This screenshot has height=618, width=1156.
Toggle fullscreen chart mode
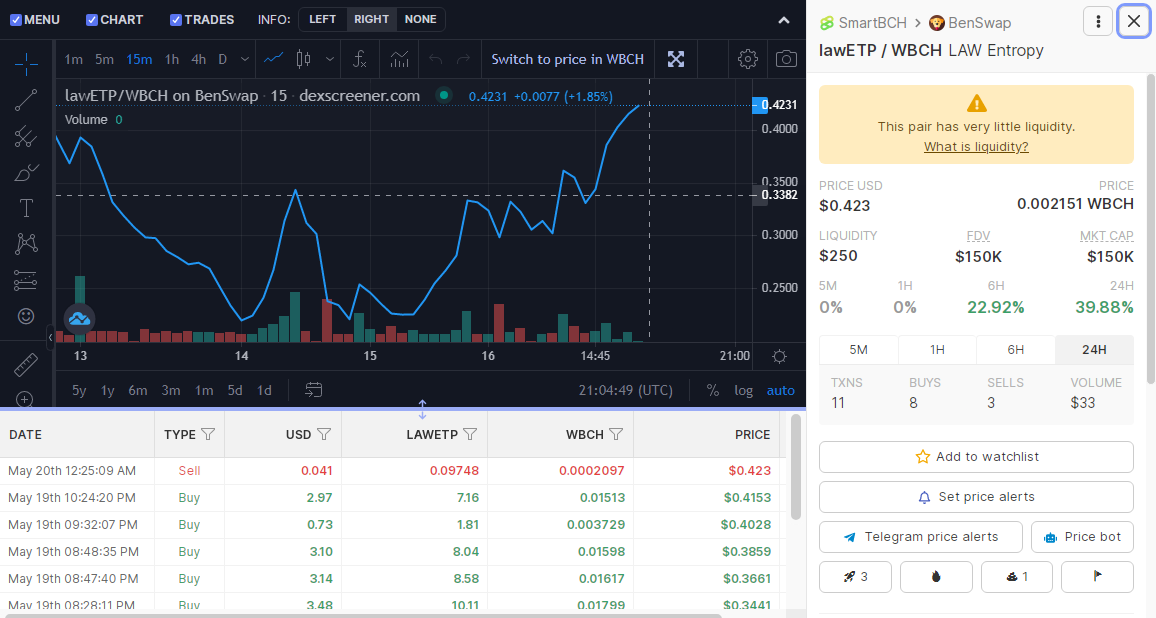click(675, 59)
